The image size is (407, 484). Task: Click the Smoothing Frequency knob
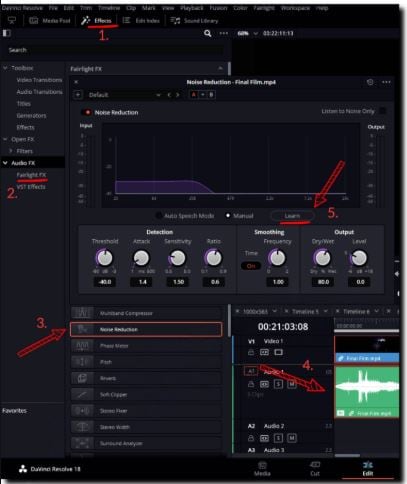(277, 257)
